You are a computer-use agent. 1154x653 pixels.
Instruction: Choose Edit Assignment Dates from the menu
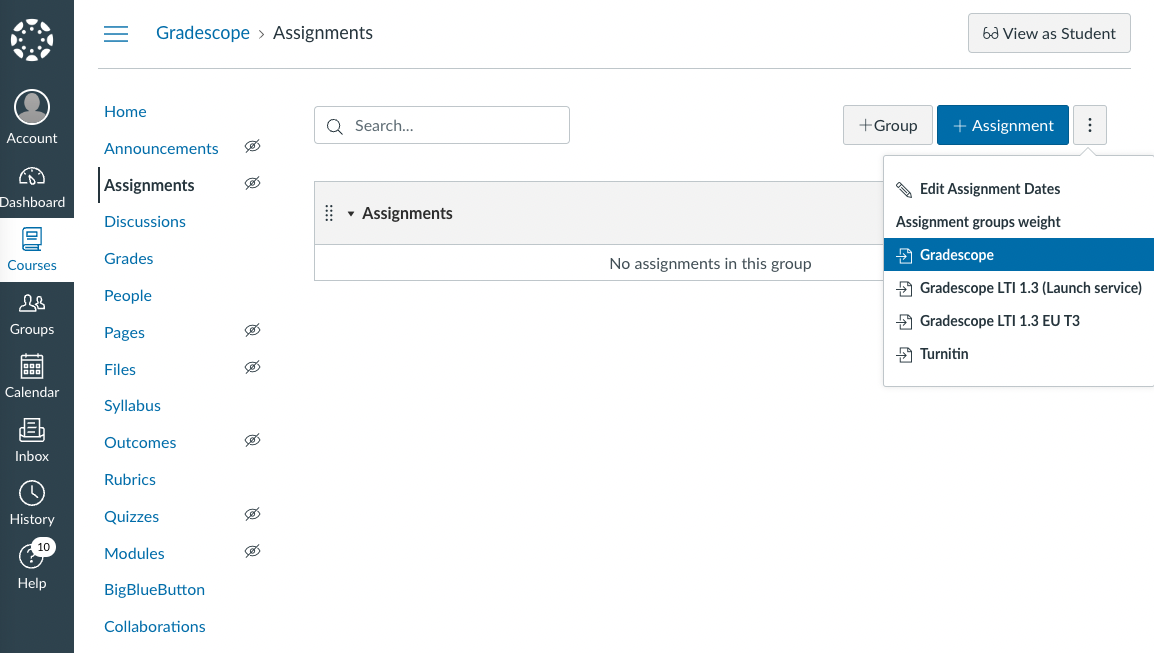click(x=990, y=188)
